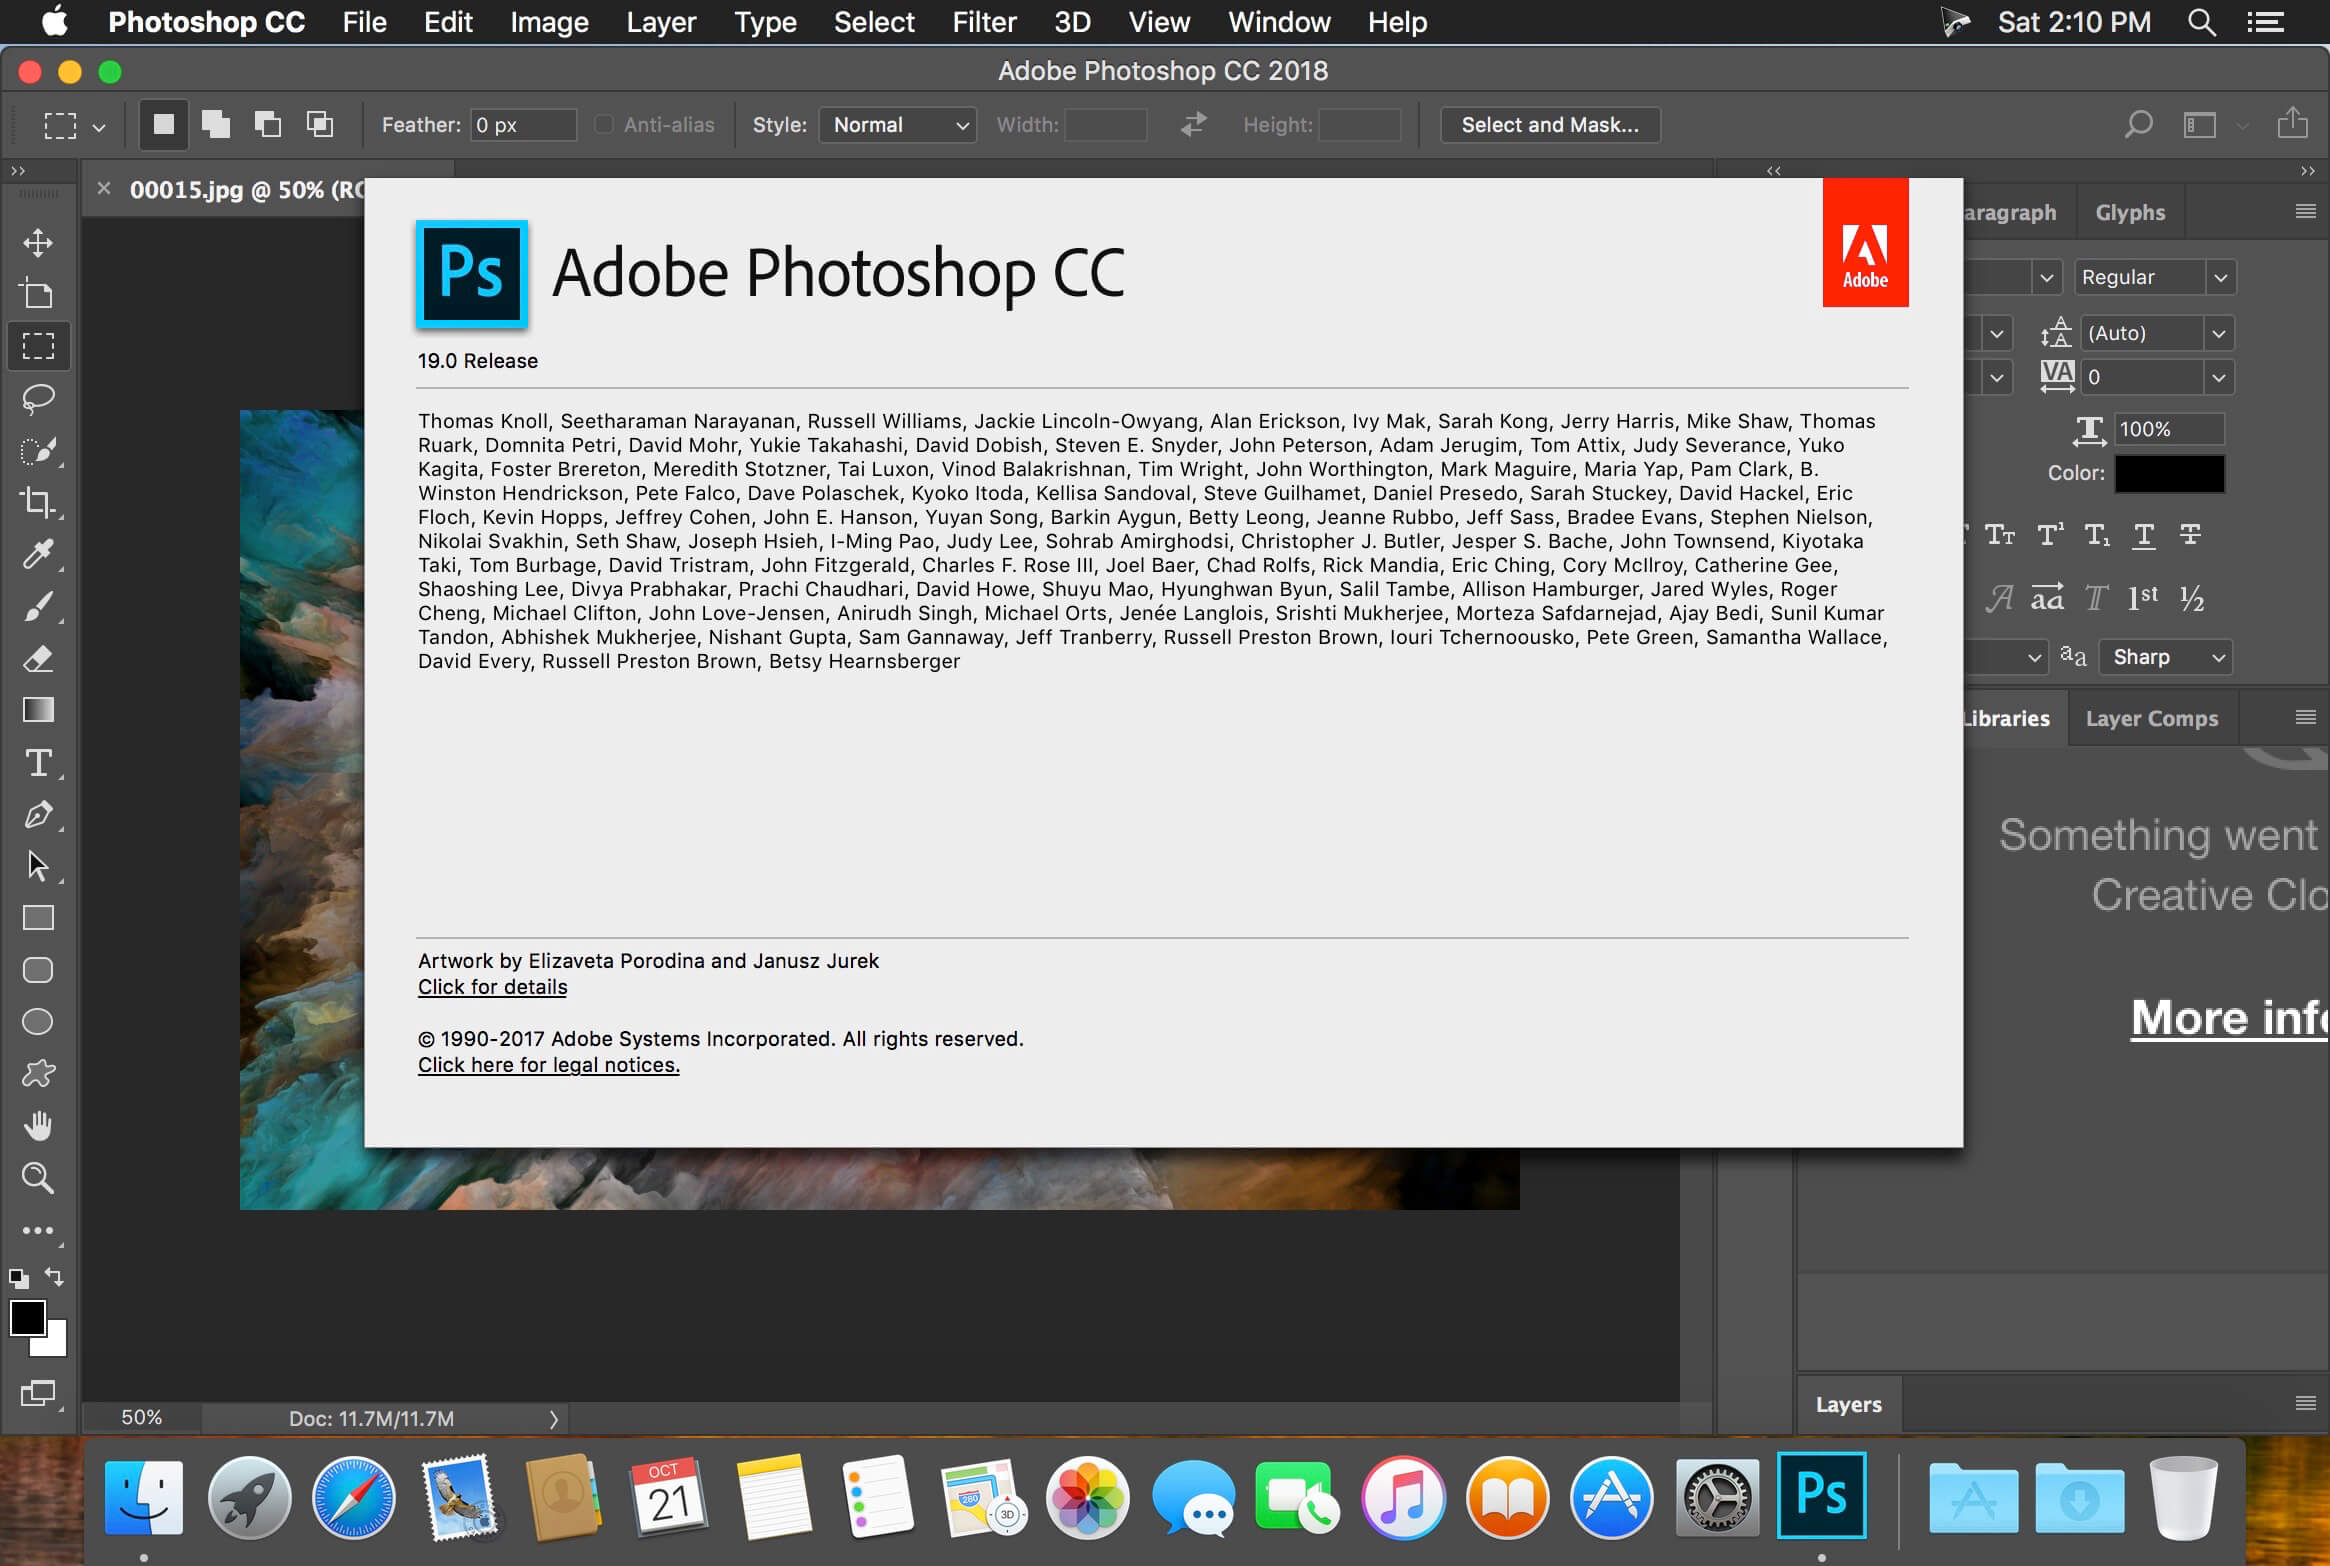Select the Crop tool
This screenshot has height=1566, width=2330.
[x=38, y=503]
